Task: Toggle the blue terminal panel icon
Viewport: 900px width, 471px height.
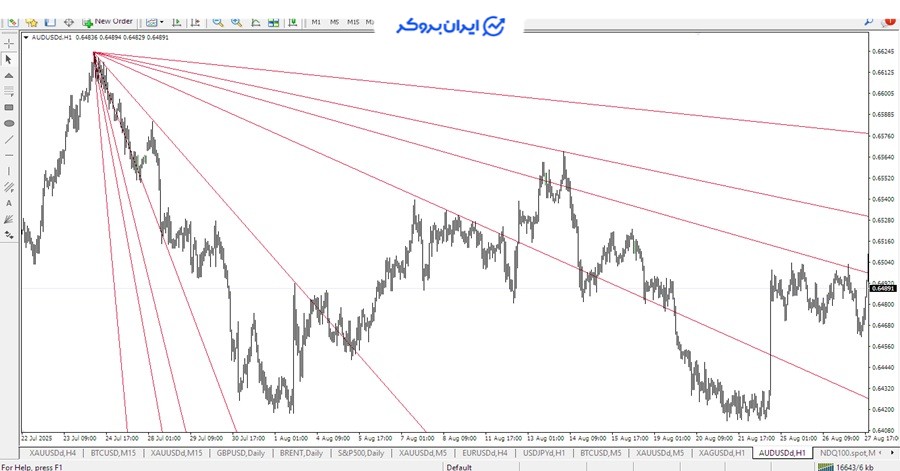Action: [50, 22]
